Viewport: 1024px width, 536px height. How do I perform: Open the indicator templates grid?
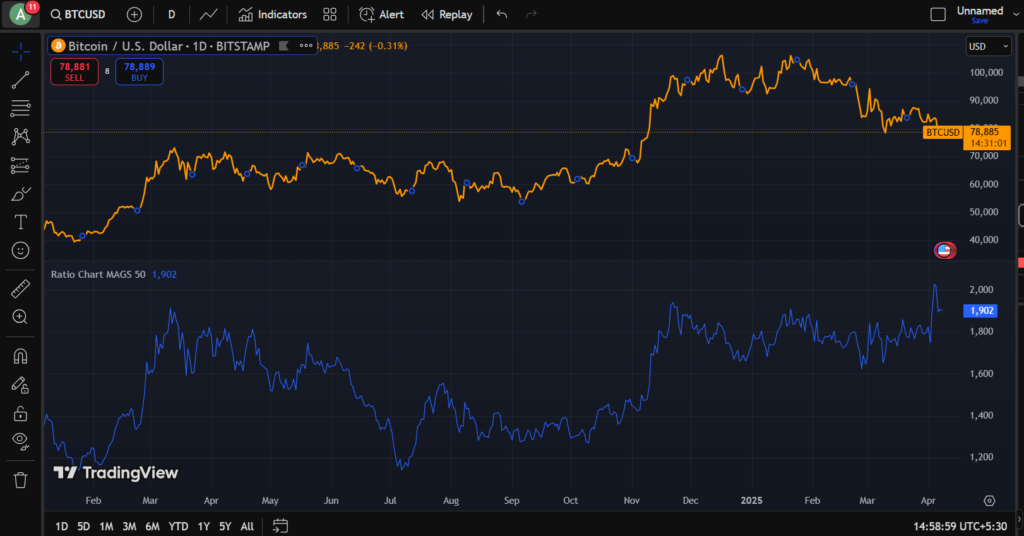(330, 14)
